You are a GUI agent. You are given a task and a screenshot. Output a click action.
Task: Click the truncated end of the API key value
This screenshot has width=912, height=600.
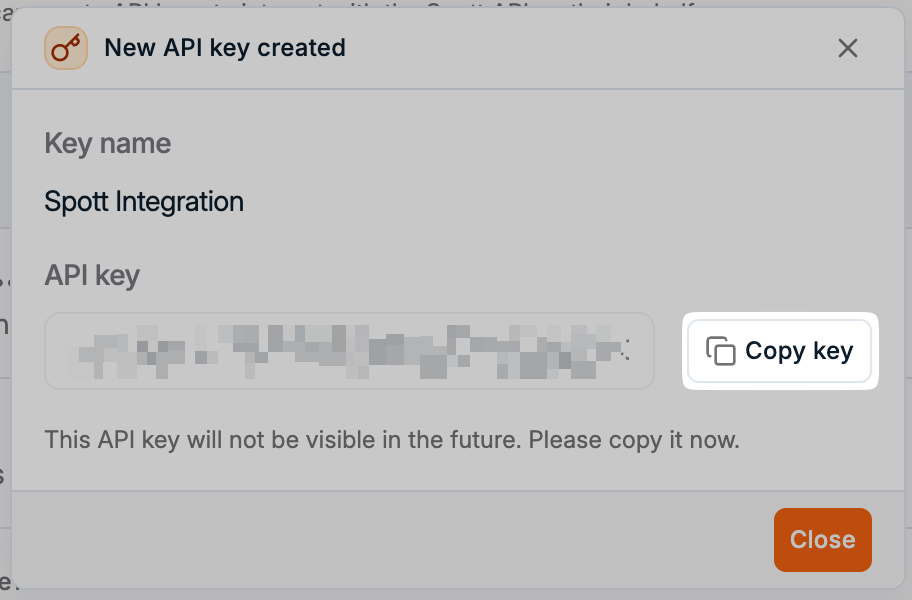(x=626, y=351)
